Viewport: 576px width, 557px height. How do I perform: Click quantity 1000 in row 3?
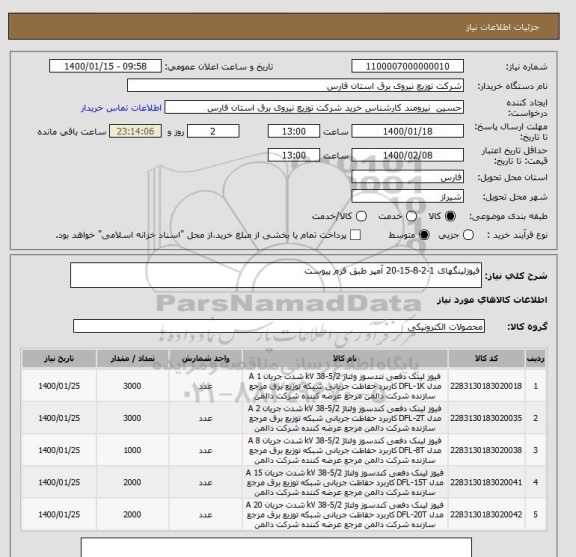132,450
